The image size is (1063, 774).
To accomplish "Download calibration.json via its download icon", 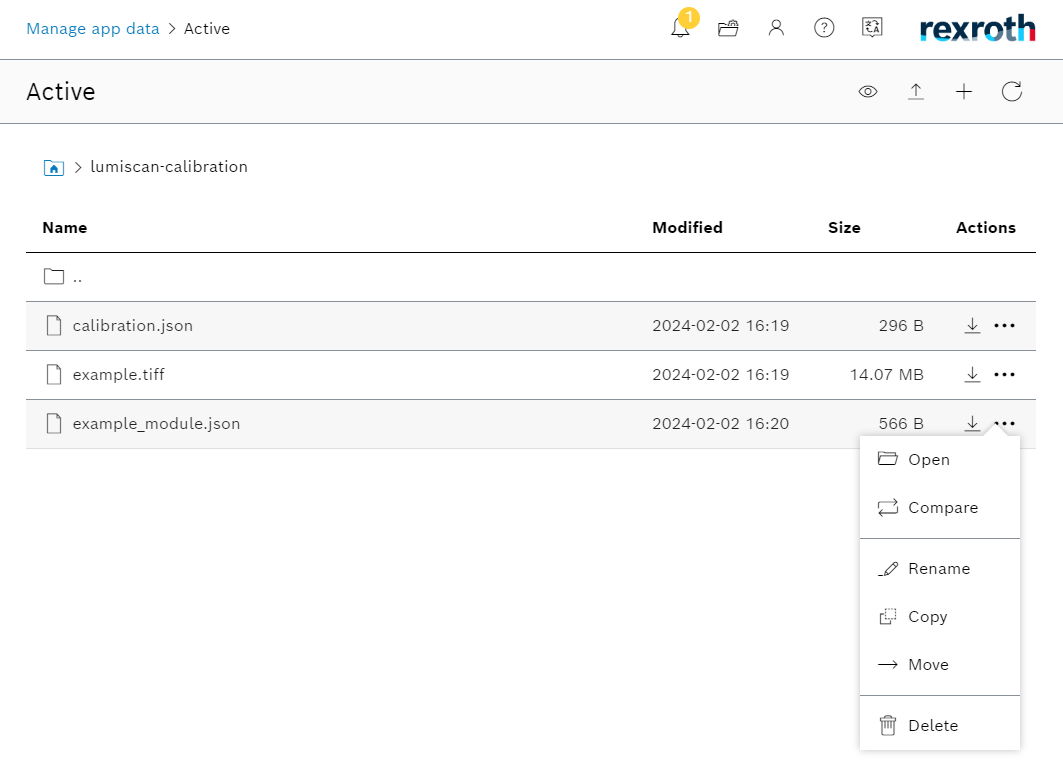I will (x=972, y=325).
